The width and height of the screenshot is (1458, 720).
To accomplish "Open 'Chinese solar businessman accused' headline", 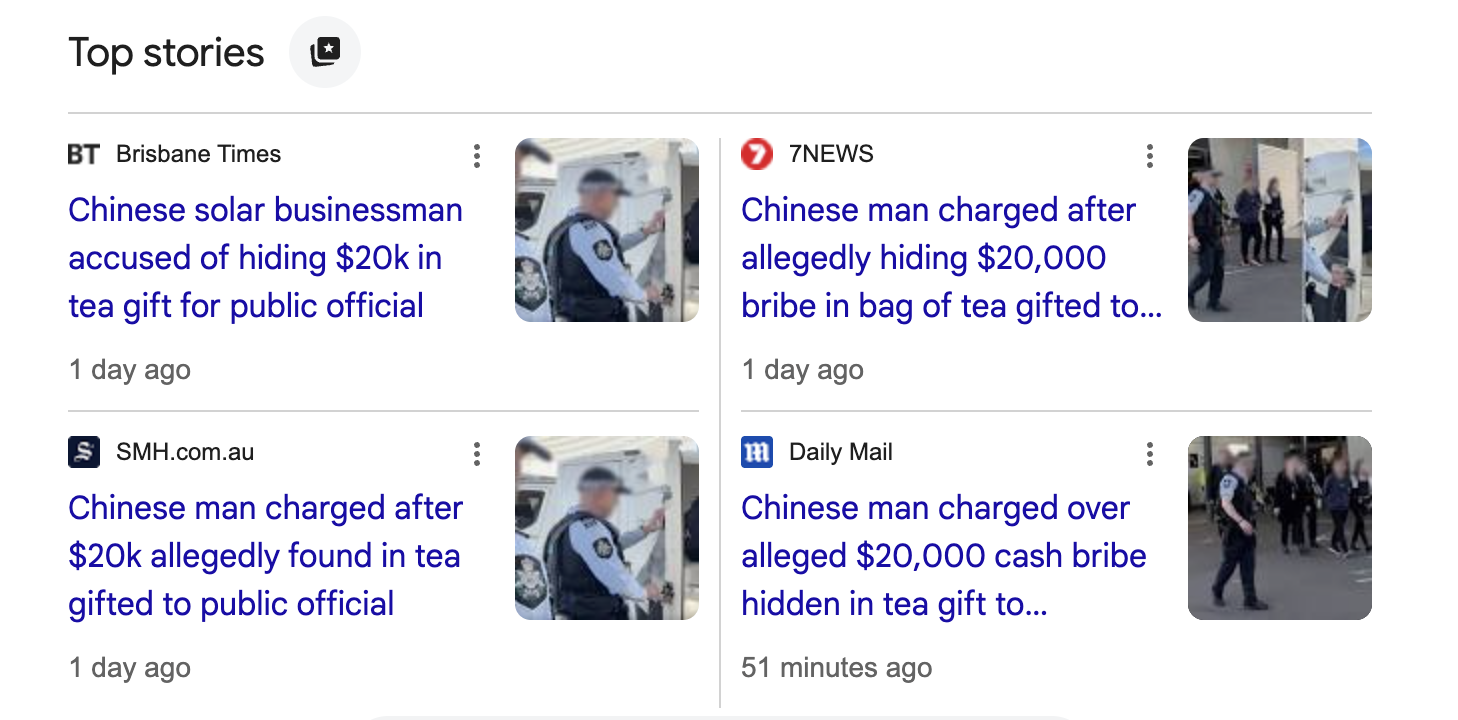I will (x=265, y=258).
